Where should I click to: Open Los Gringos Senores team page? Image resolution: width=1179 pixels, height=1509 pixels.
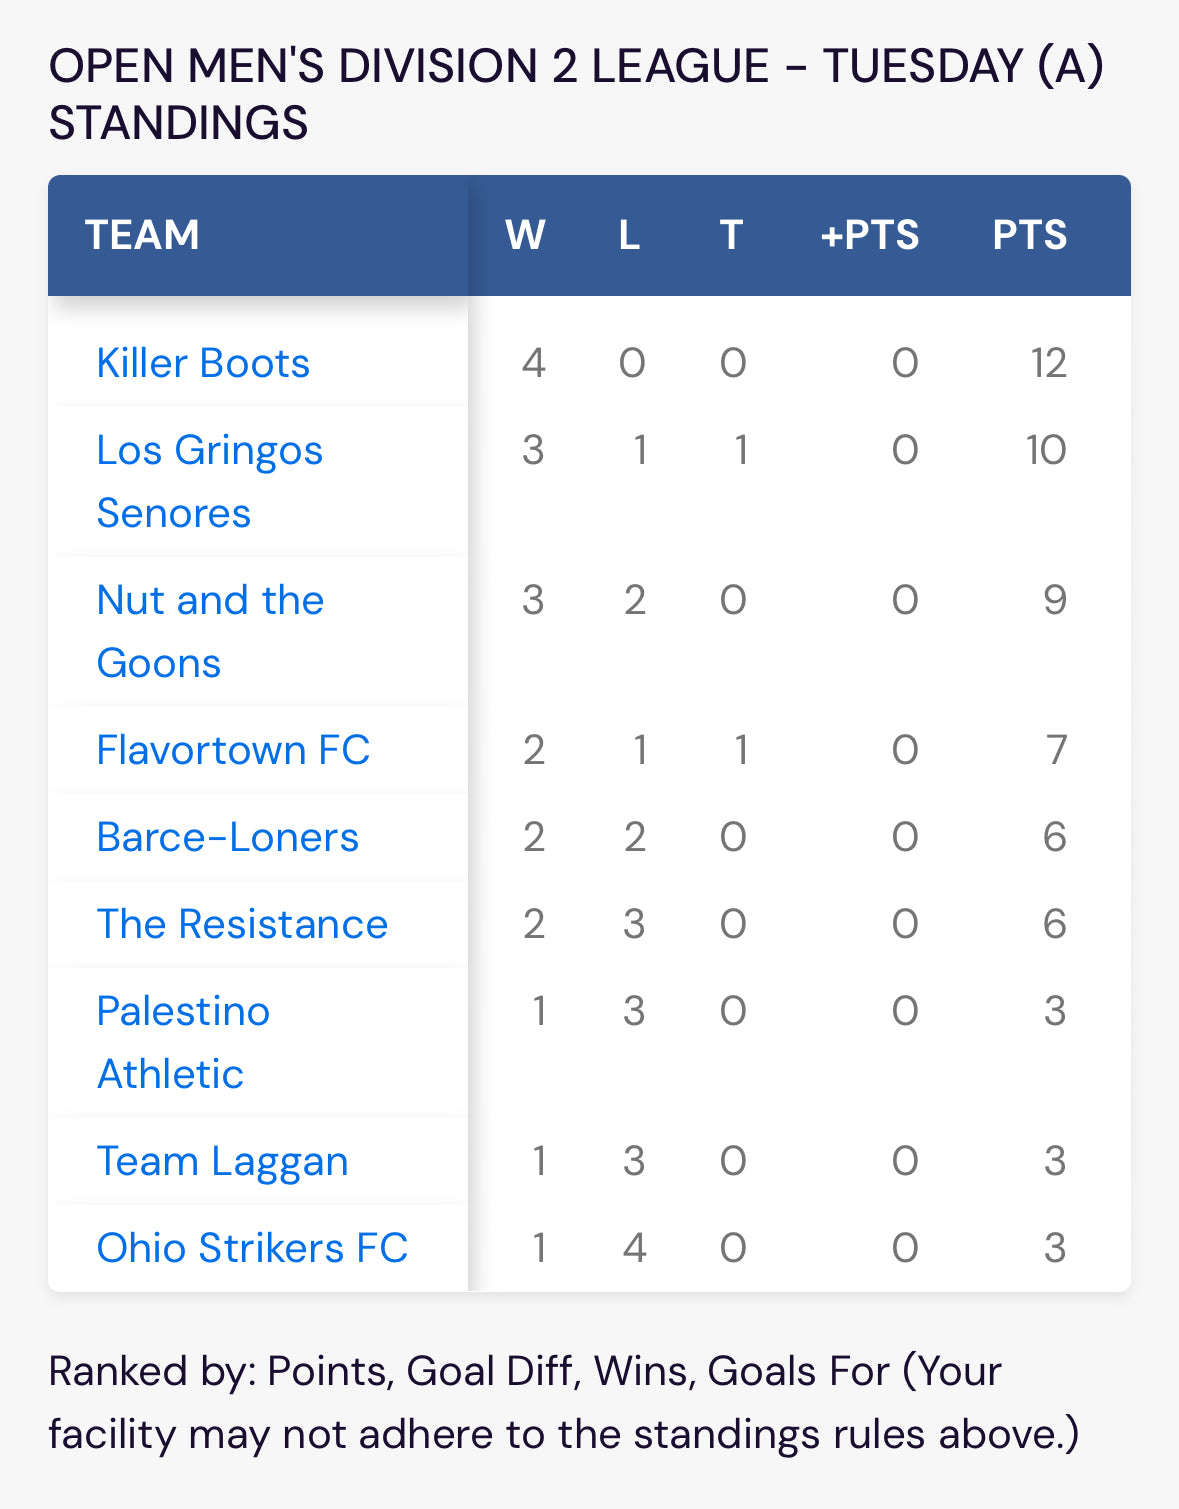(x=210, y=481)
